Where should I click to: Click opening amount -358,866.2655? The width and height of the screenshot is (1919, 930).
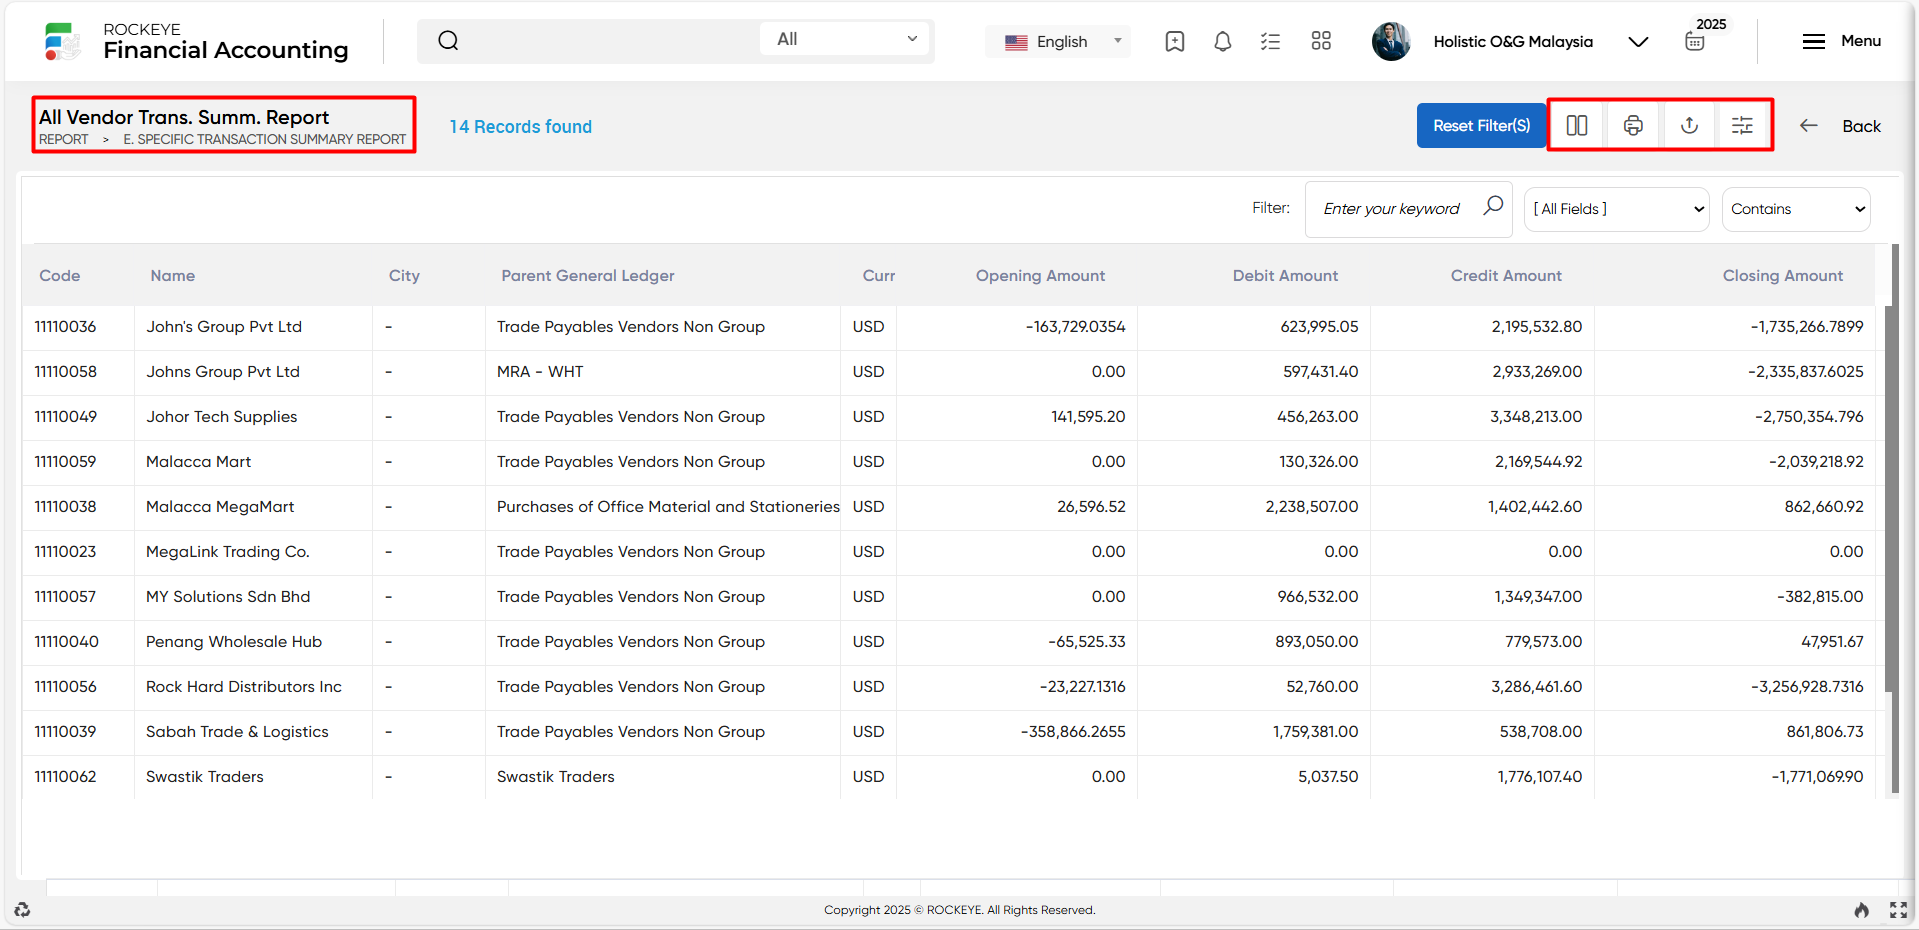[1073, 732]
